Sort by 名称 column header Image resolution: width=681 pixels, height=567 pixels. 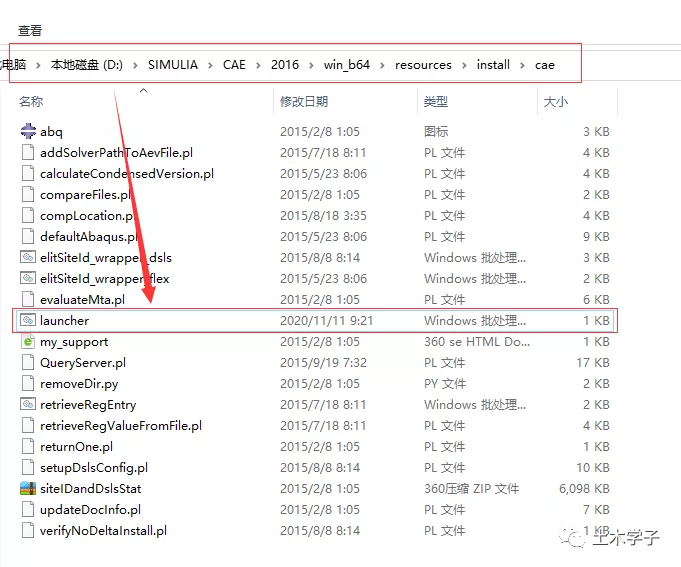31,102
